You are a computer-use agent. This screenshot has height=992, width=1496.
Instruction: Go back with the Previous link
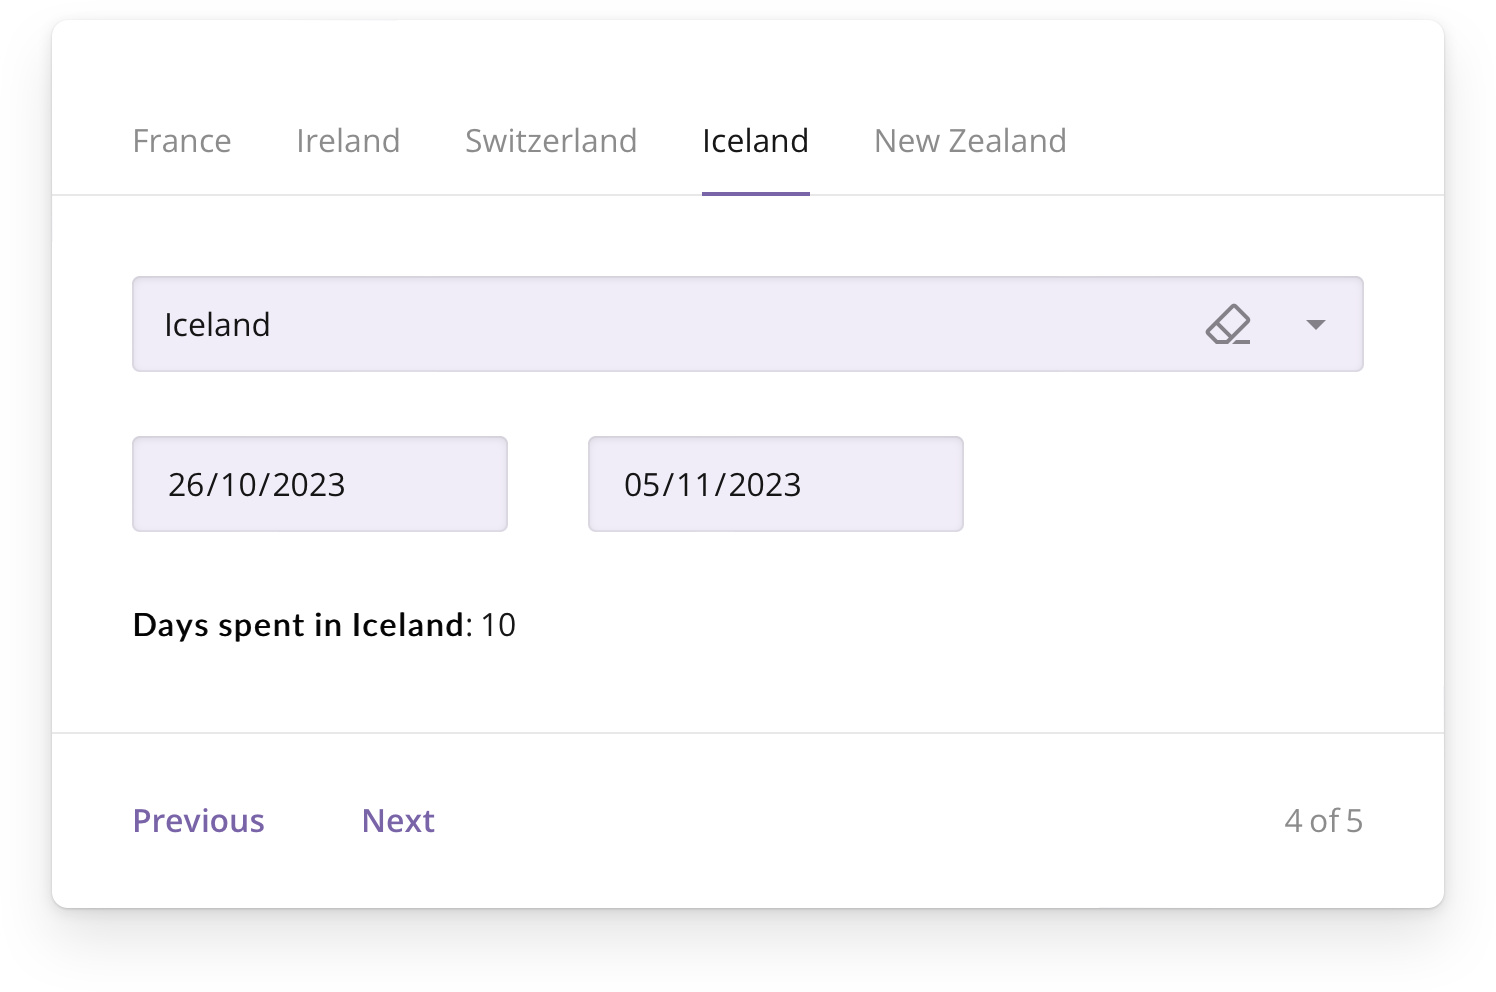point(199,821)
